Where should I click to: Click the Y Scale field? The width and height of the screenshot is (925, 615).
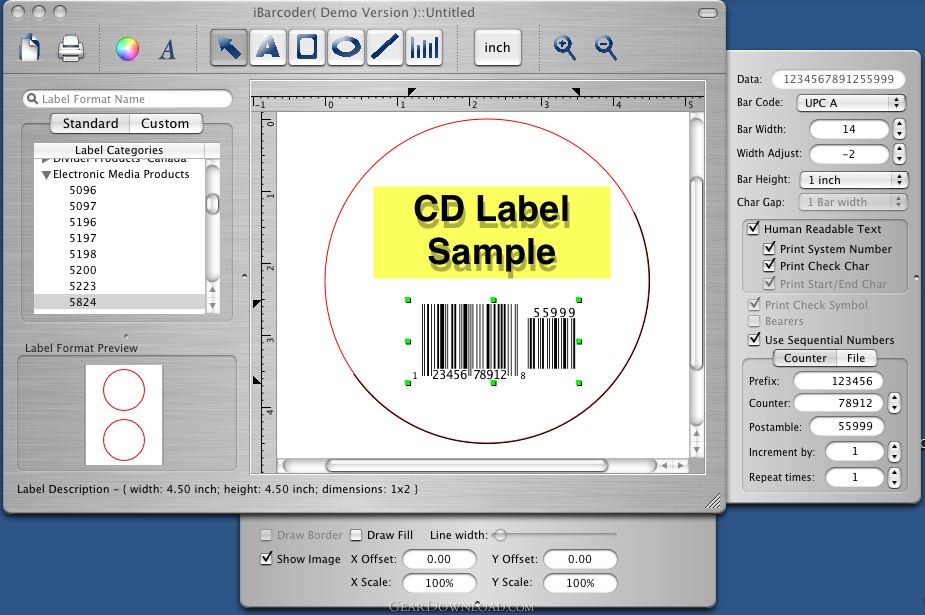pos(580,583)
